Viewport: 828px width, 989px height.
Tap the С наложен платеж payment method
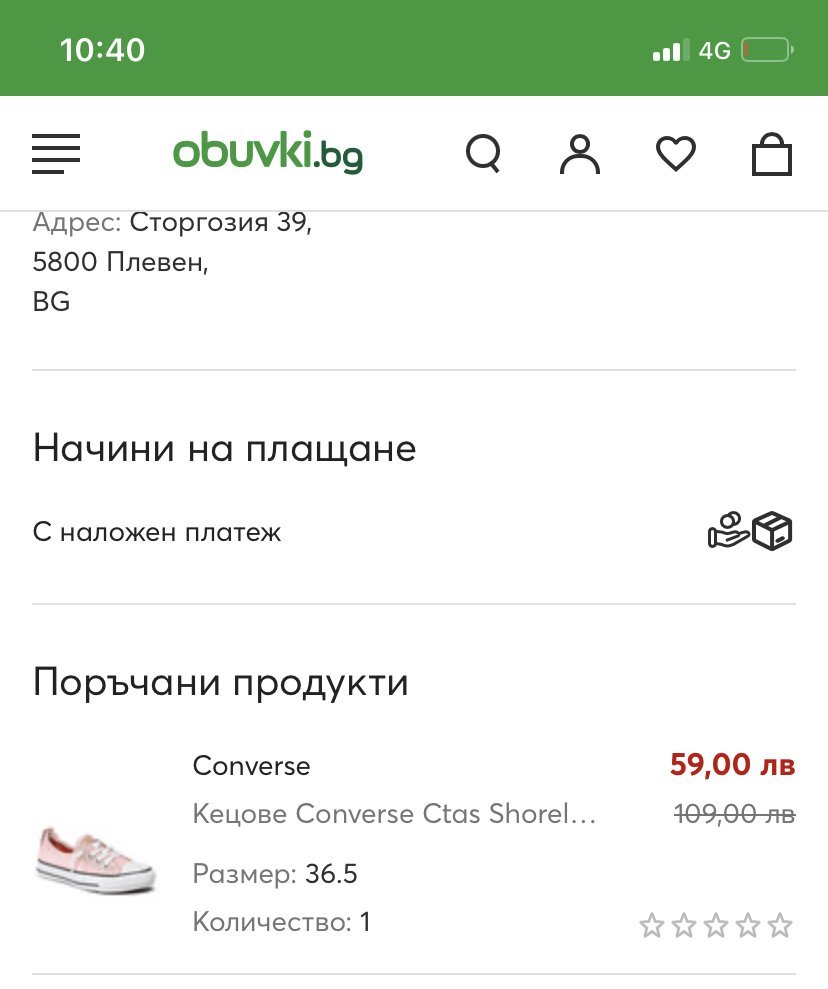pyautogui.click(x=157, y=532)
